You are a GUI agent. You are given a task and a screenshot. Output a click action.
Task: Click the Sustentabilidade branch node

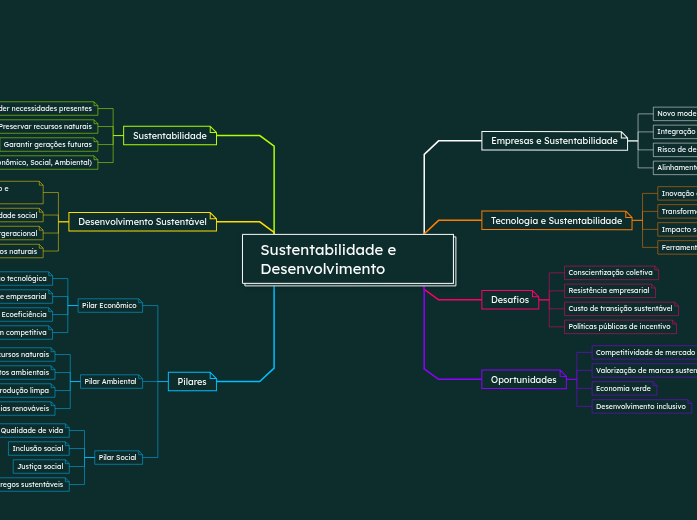170,136
